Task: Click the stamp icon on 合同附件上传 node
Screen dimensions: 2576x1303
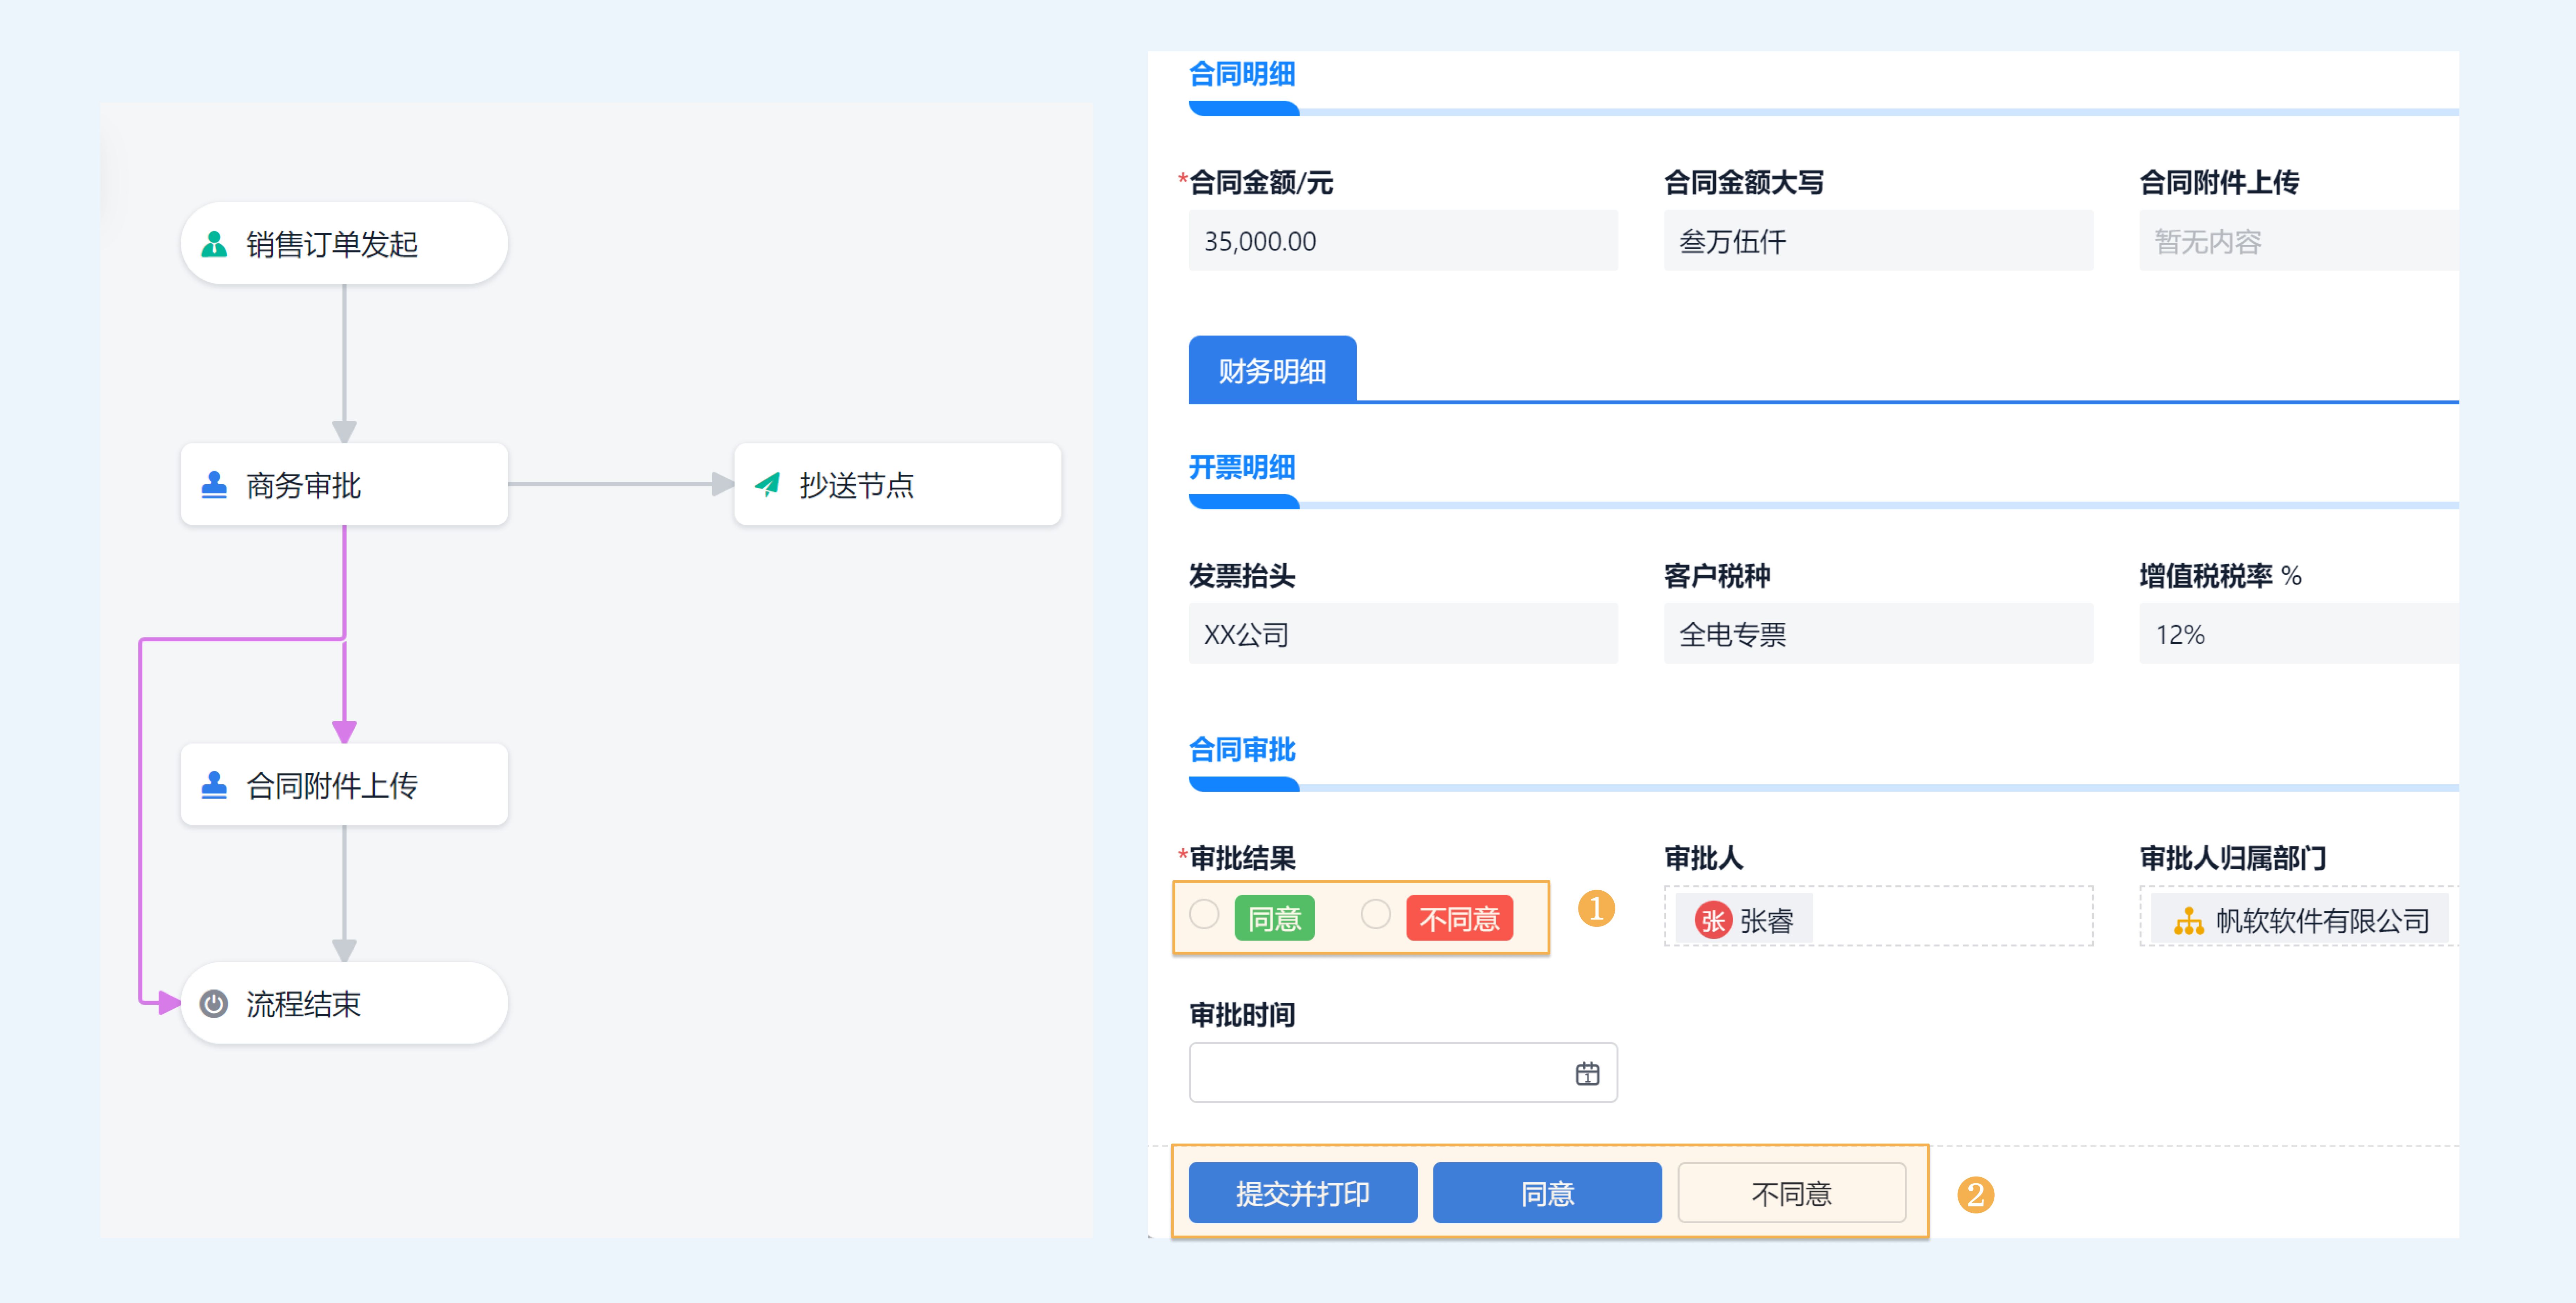Action: tap(214, 785)
